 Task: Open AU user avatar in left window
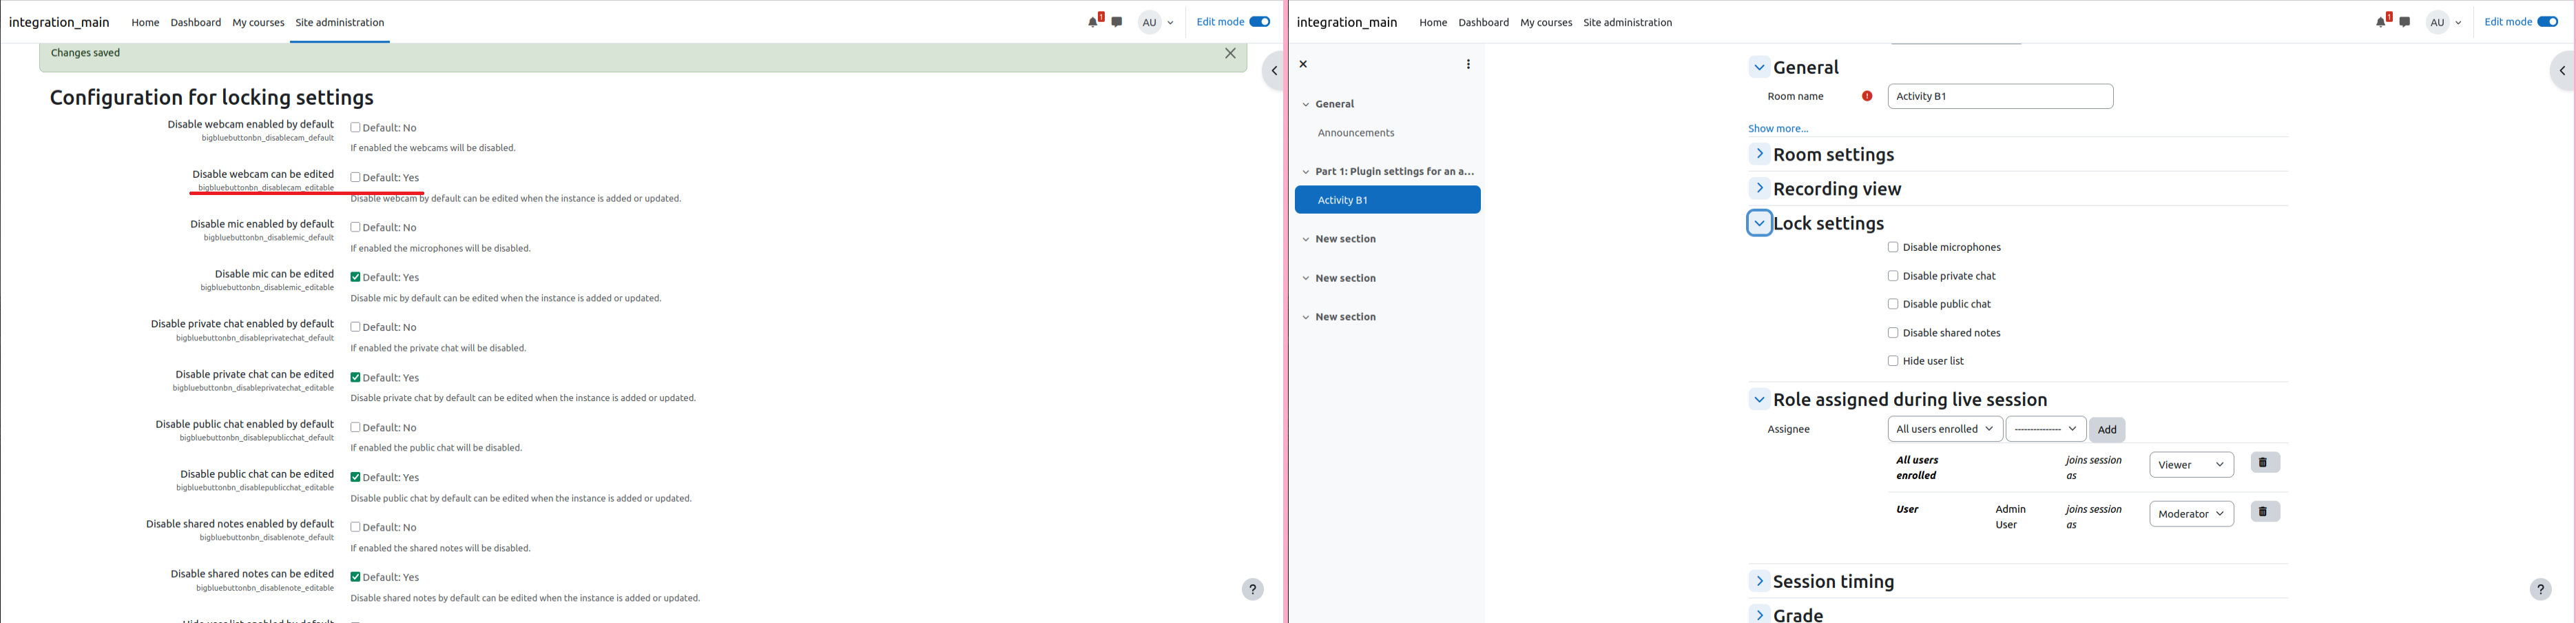point(1150,22)
